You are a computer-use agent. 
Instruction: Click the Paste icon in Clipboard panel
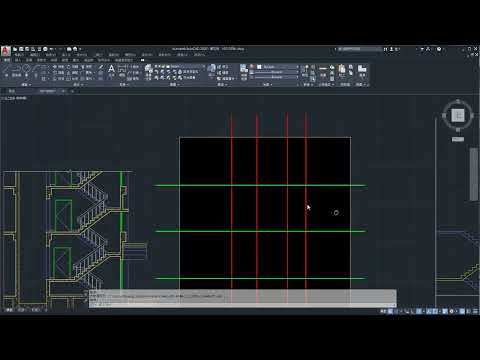342,71
